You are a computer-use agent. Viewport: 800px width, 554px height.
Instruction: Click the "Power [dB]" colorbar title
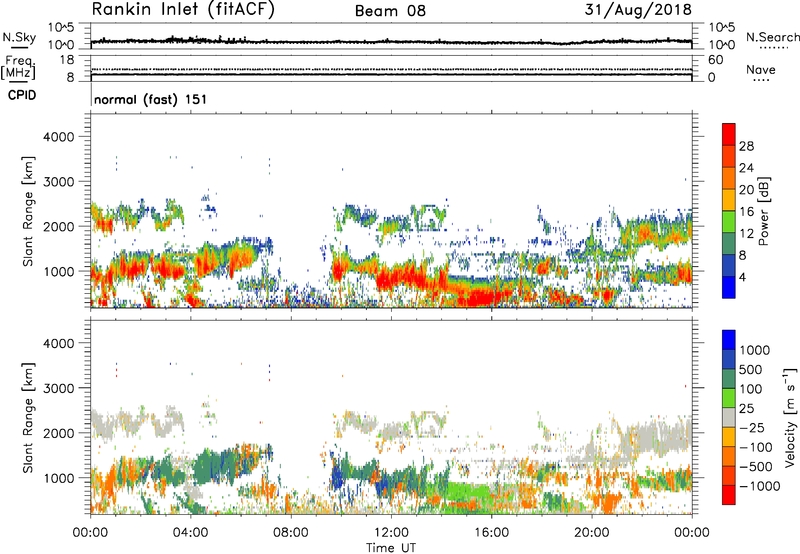pos(763,211)
